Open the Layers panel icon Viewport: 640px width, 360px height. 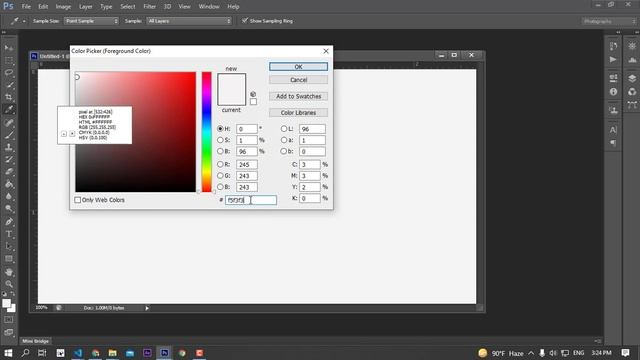pyautogui.click(x=632, y=78)
